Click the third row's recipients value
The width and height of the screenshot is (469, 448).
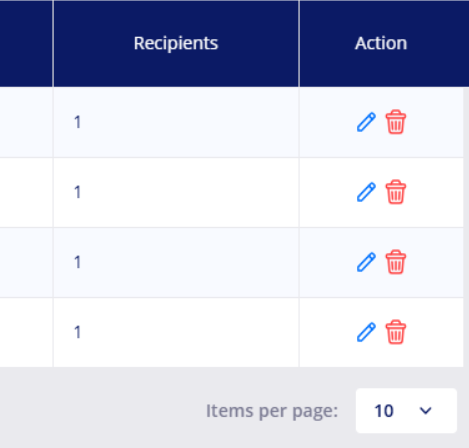pos(77,262)
